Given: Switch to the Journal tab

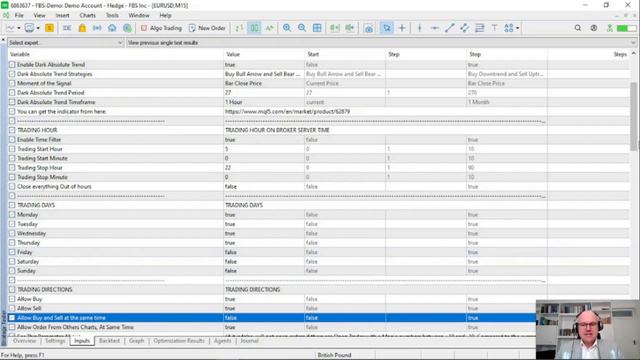Looking at the screenshot, I should [x=249, y=341].
